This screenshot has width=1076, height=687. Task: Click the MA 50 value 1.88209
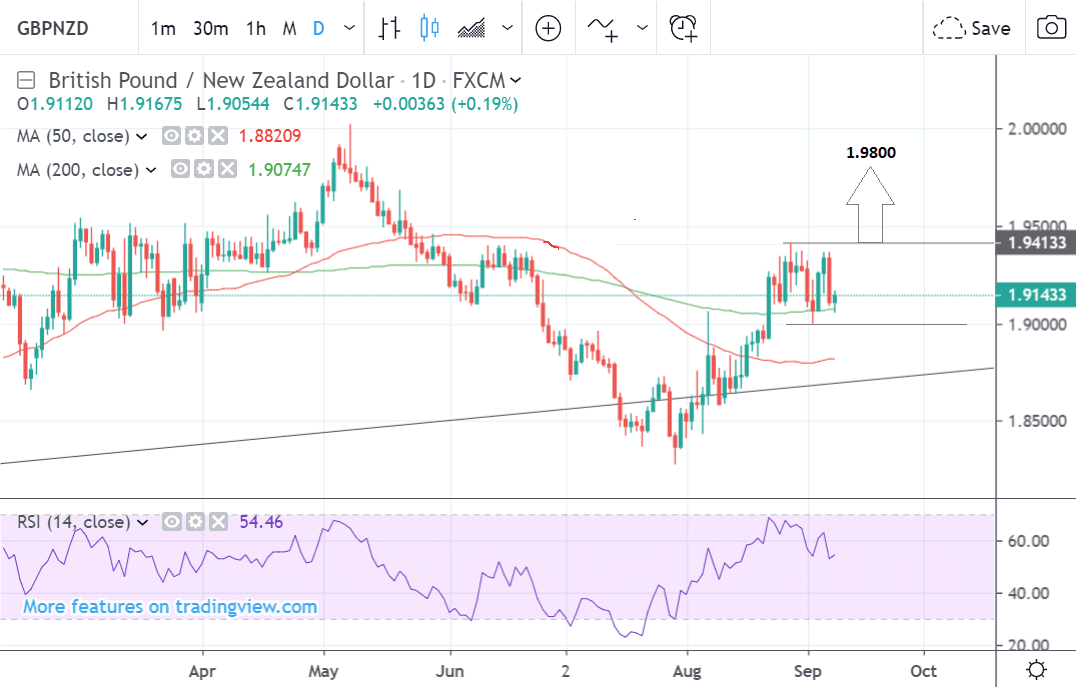(270, 136)
